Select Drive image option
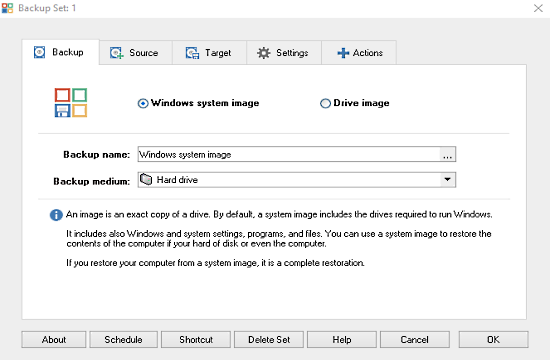 (x=355, y=103)
